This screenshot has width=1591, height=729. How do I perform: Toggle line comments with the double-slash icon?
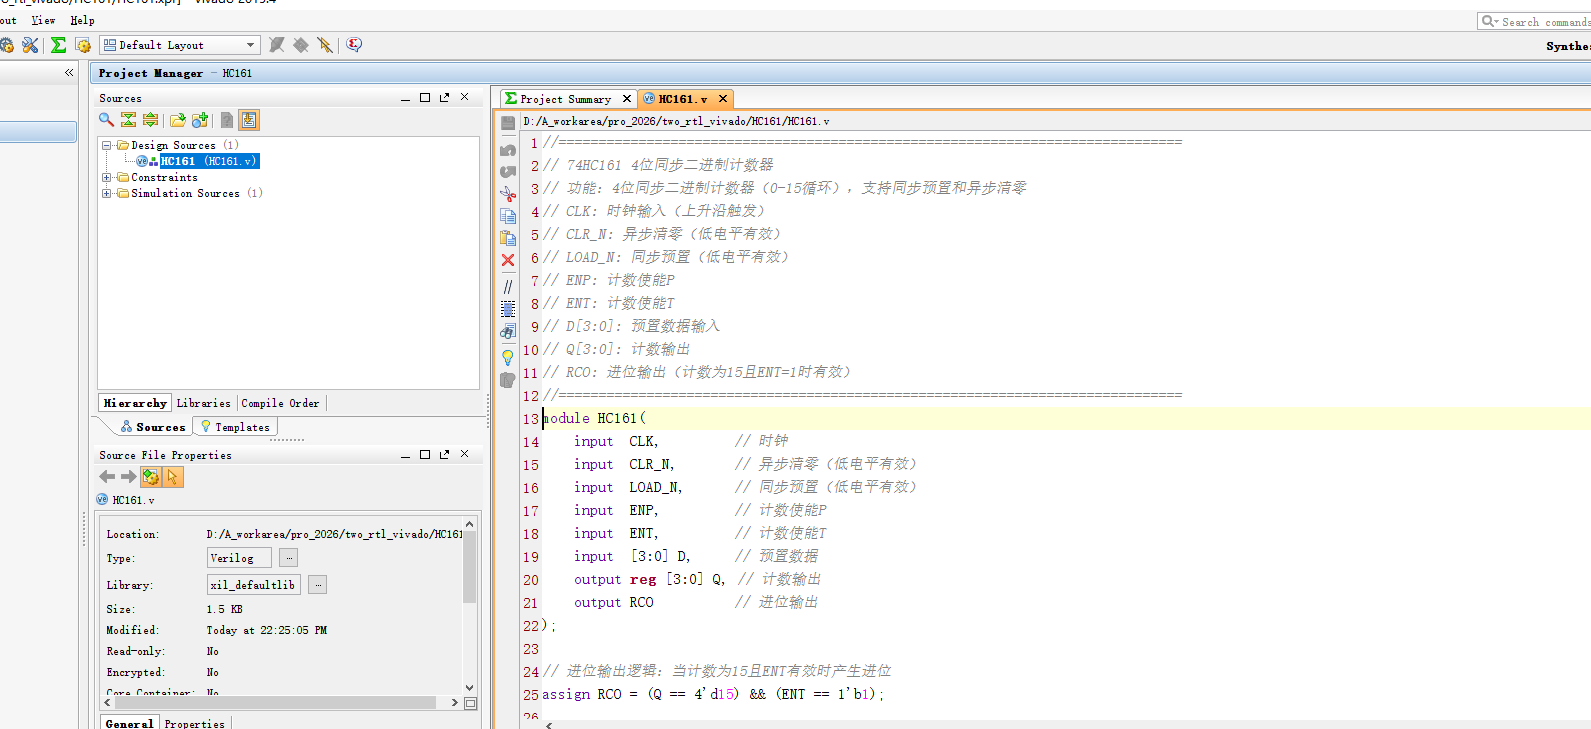pos(508,286)
